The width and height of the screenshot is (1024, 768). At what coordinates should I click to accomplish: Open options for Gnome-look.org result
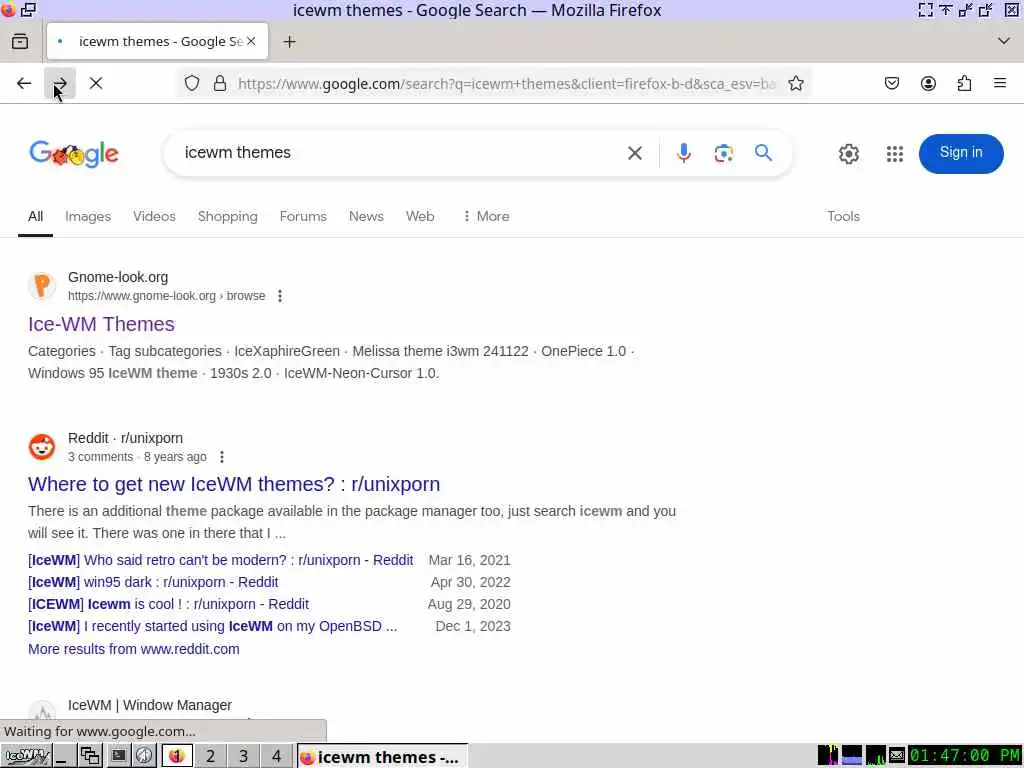(x=280, y=296)
